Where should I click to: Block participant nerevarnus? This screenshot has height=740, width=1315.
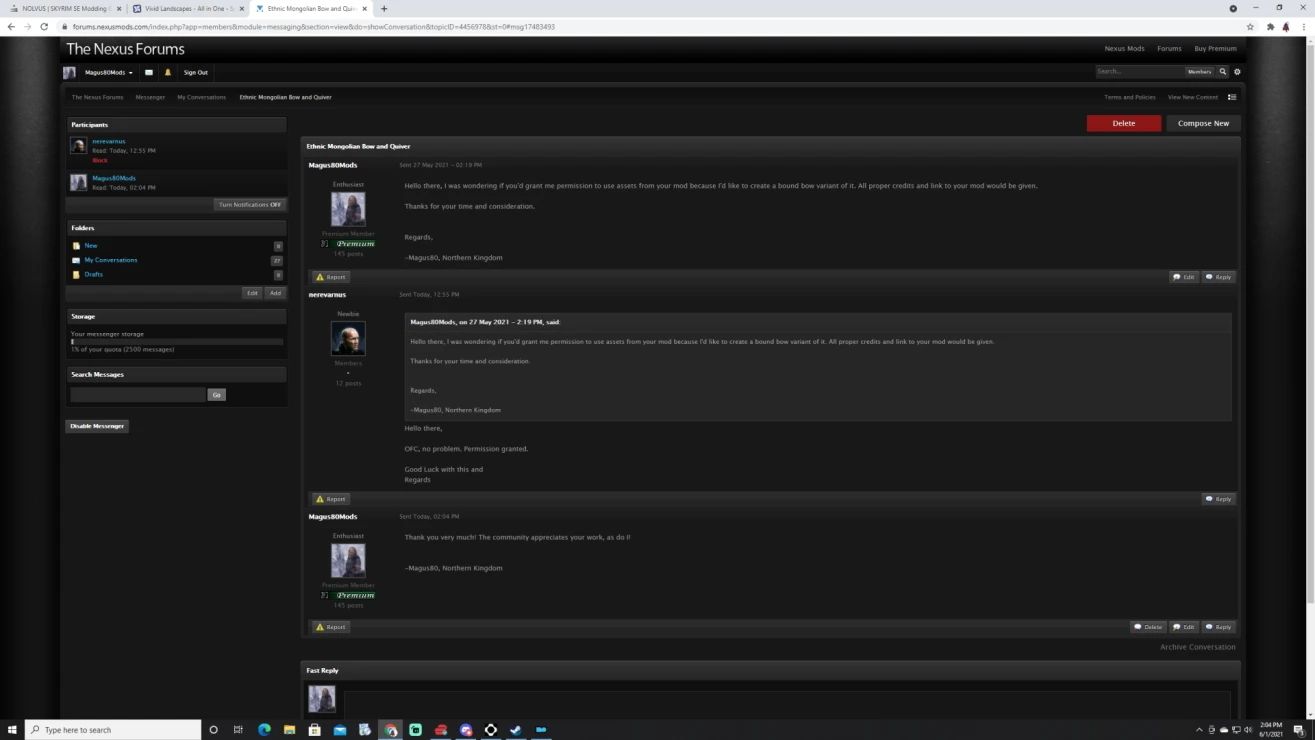pyautogui.click(x=99, y=160)
